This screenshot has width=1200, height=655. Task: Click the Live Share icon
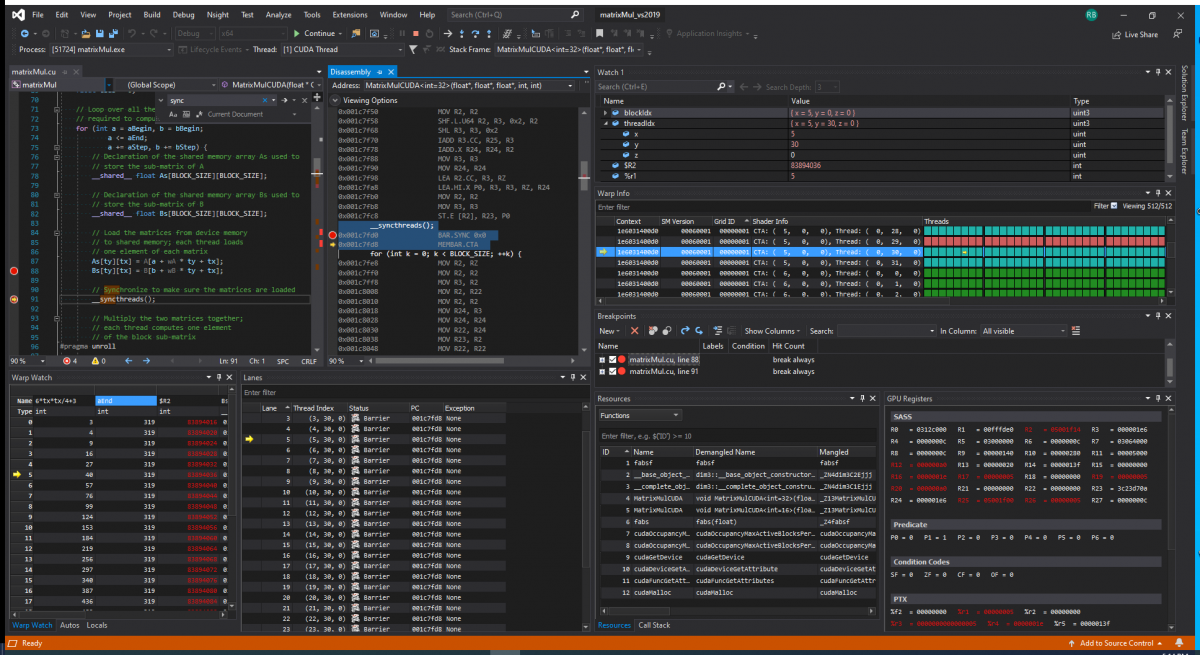[1134, 34]
